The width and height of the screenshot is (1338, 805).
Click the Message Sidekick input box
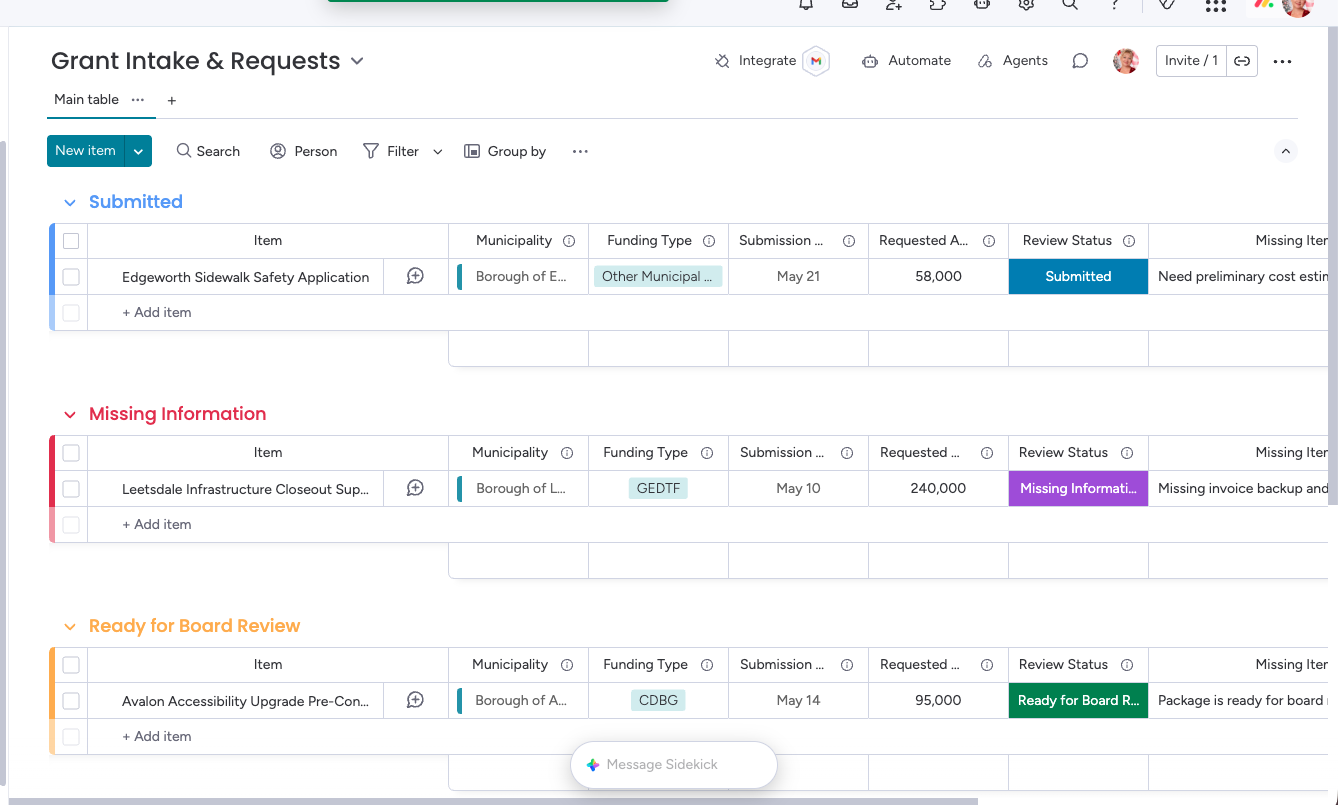674,765
